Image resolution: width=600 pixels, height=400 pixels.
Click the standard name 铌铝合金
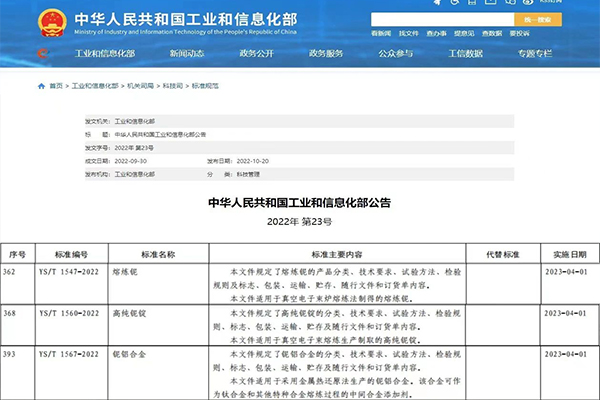129,354
